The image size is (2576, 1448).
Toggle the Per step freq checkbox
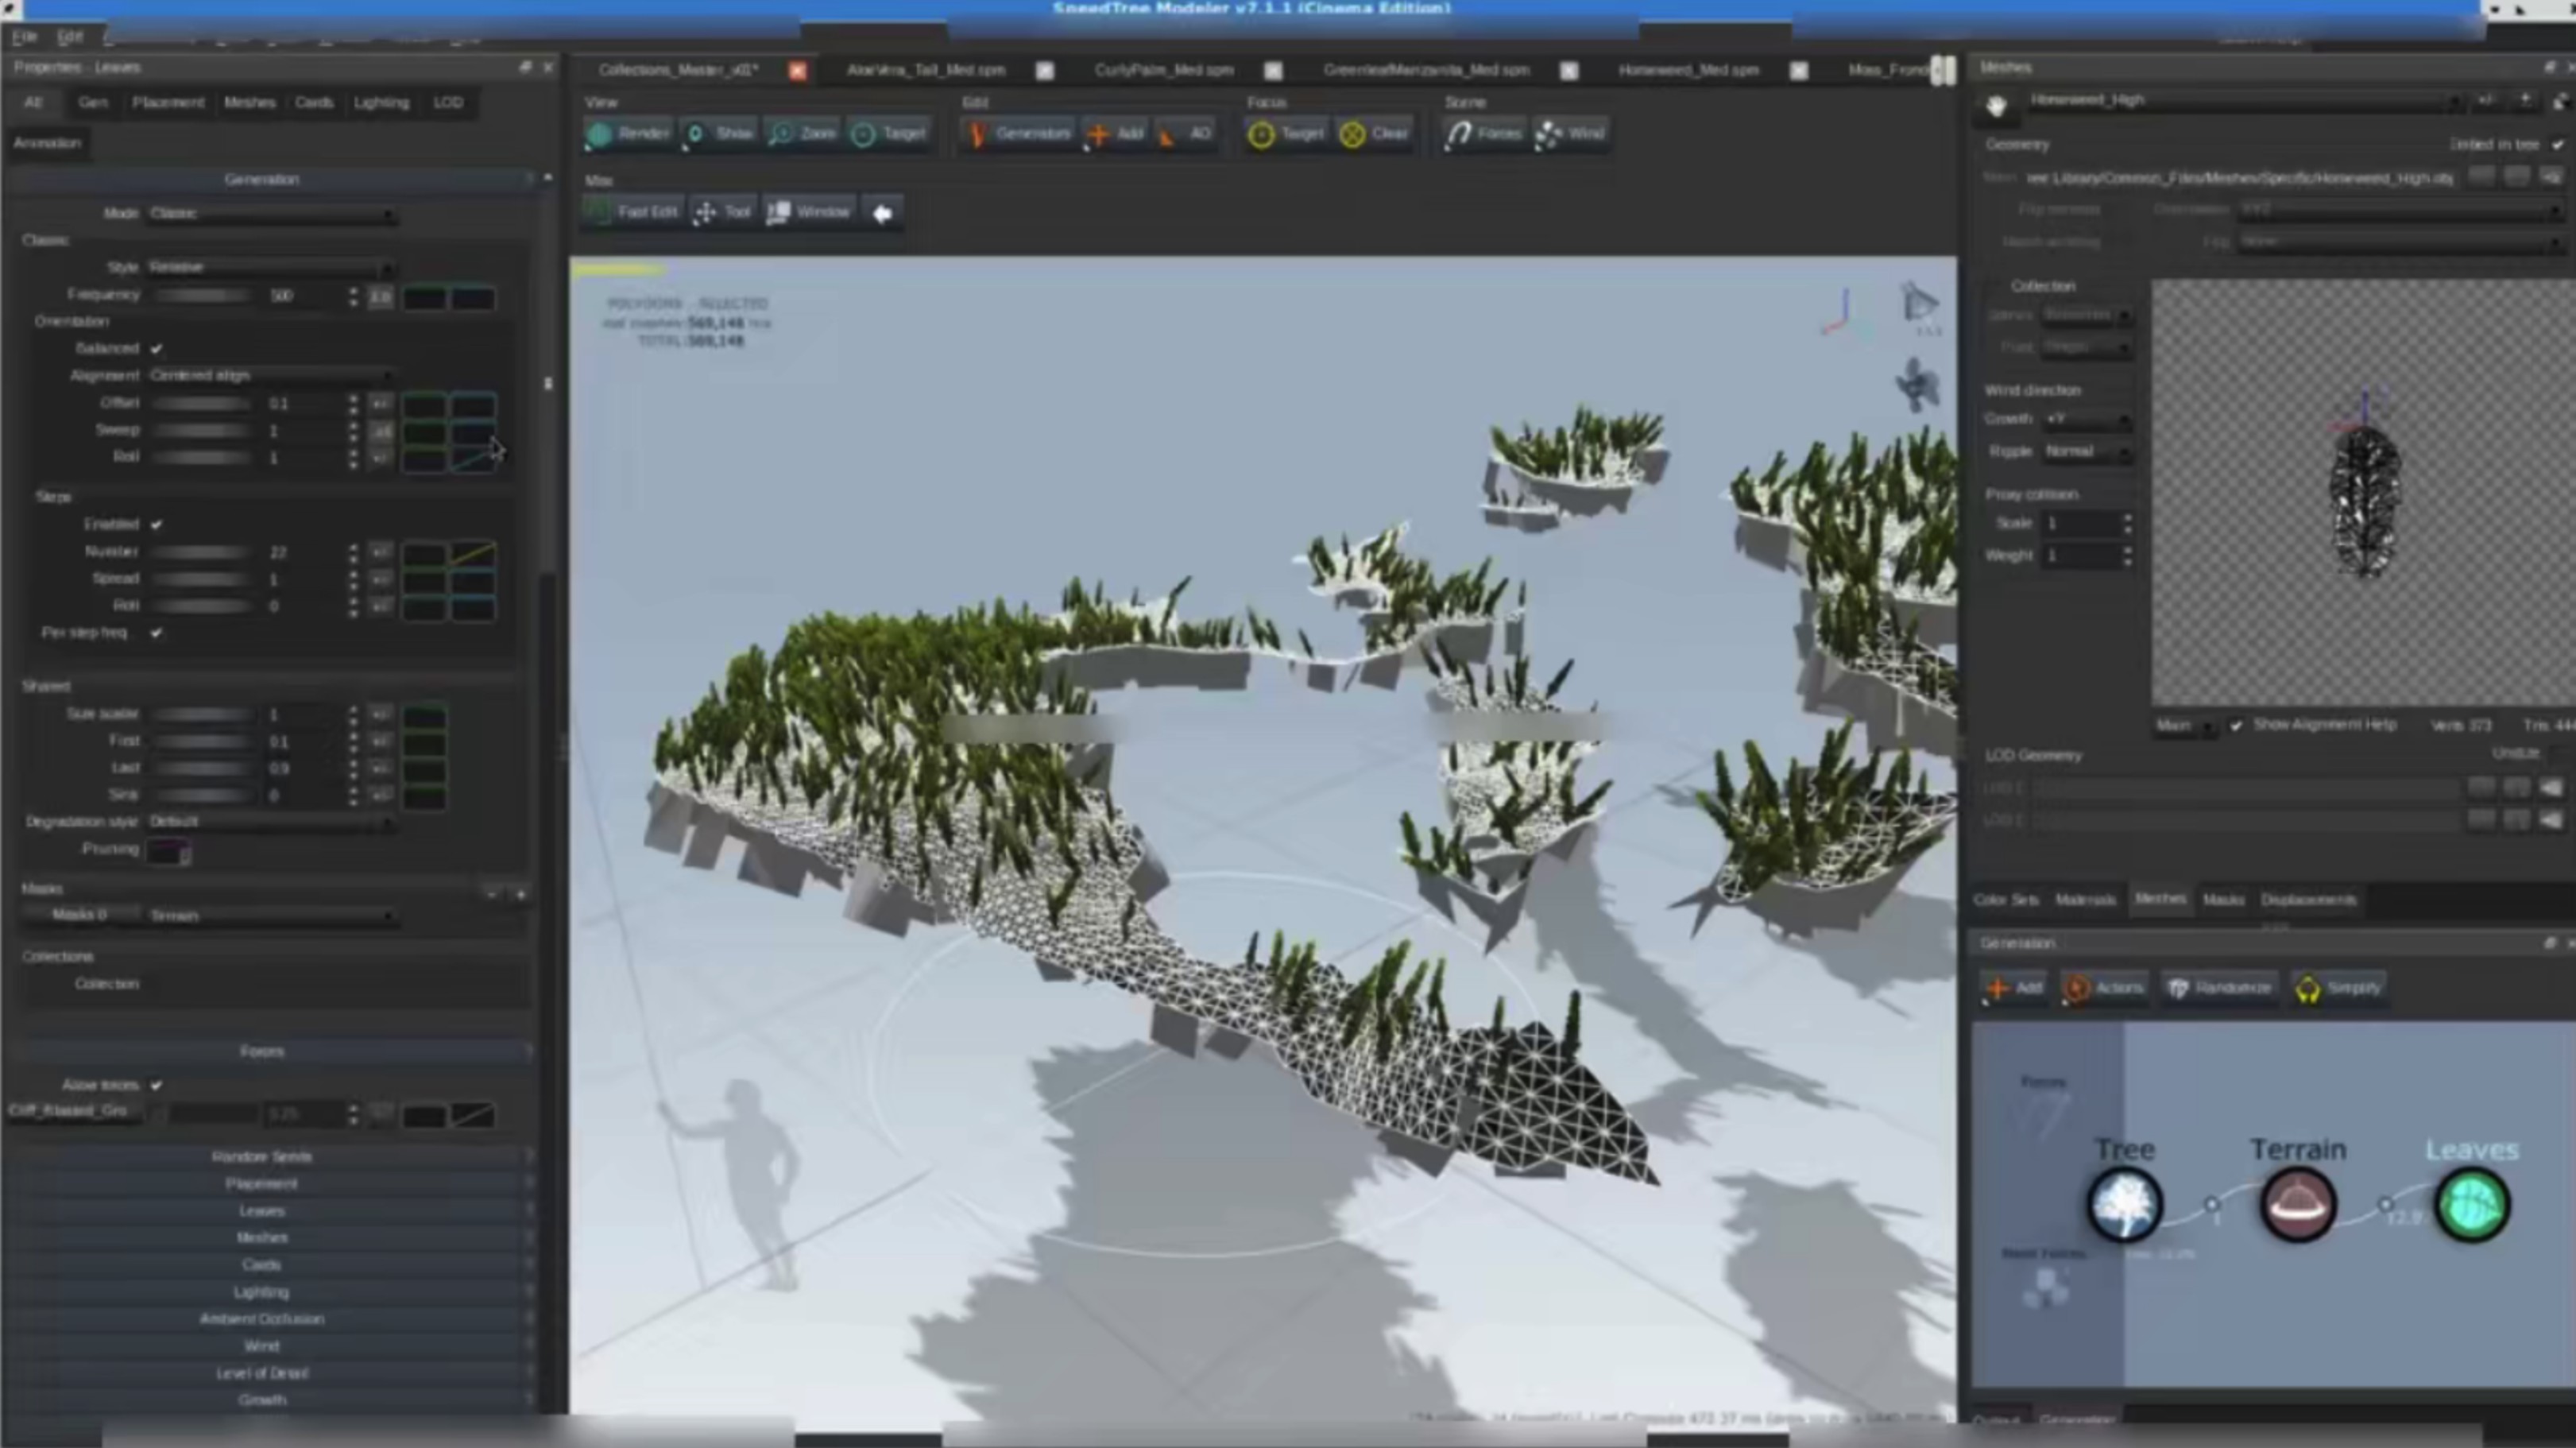[x=156, y=633]
